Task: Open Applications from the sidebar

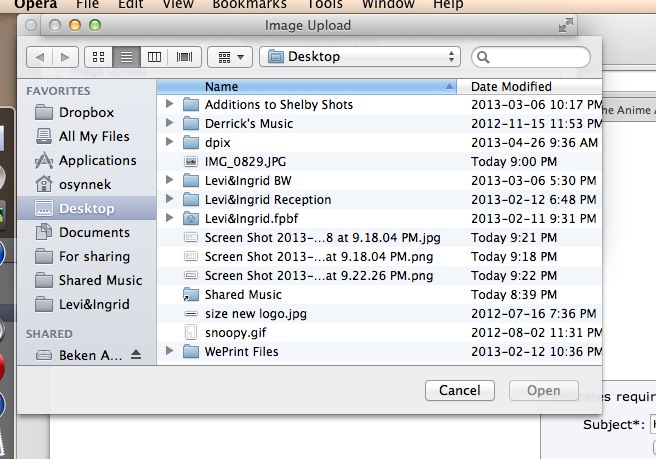Action: [87, 160]
